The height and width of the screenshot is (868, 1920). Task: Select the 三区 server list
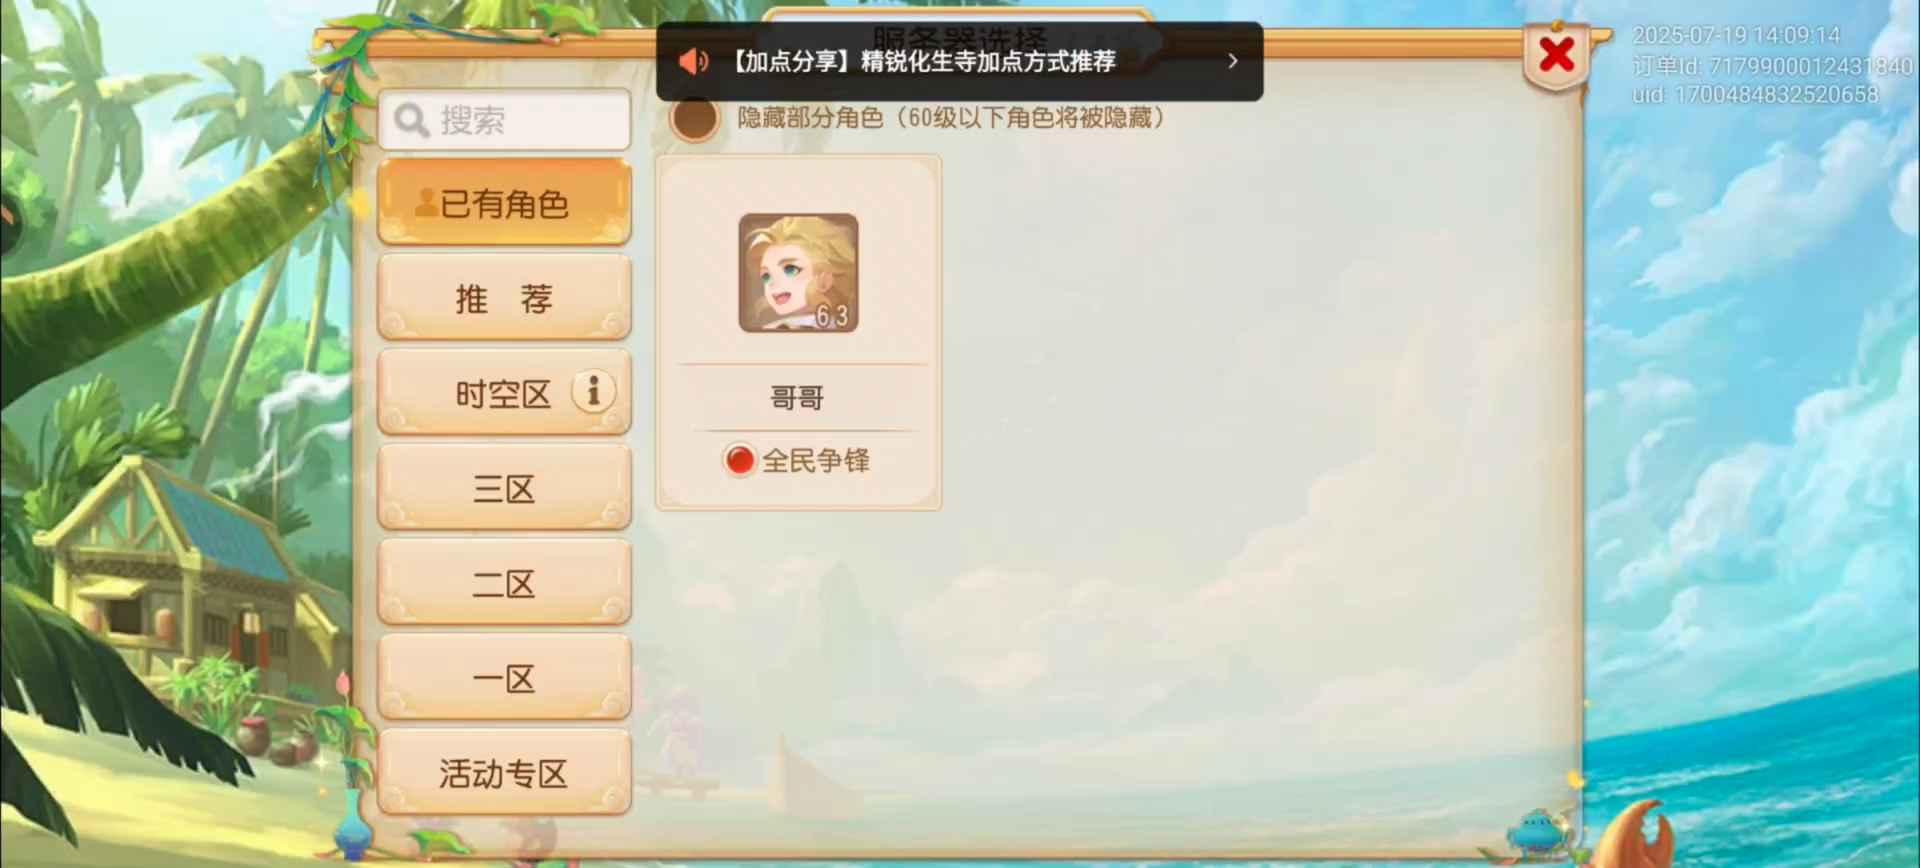[x=504, y=487]
